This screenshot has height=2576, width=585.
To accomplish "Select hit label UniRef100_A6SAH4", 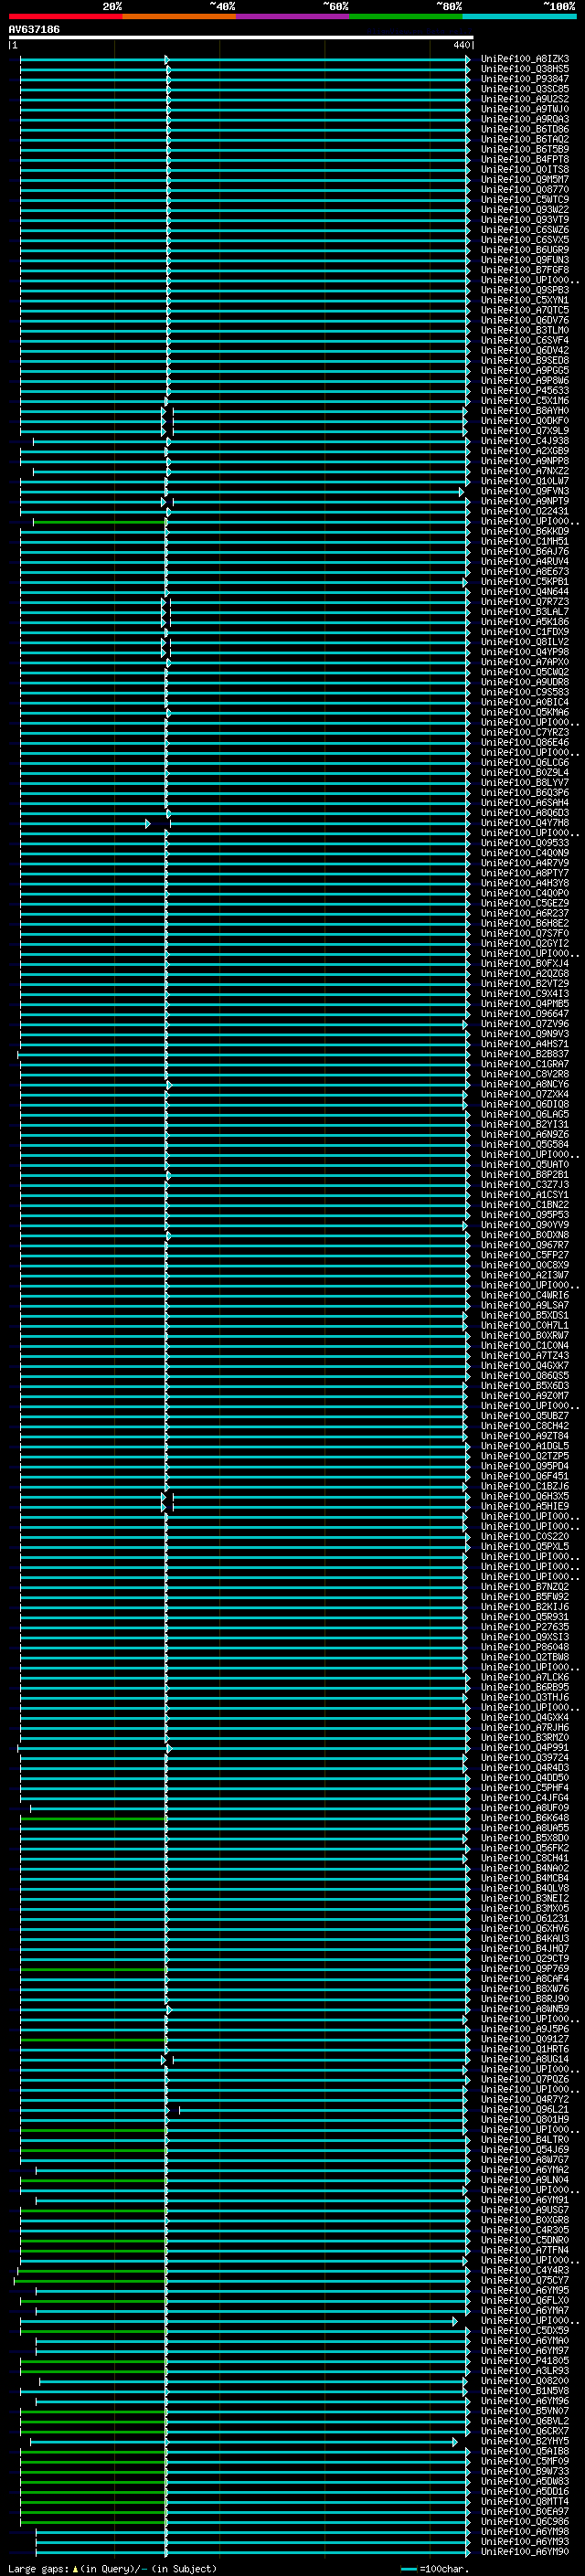I will coord(525,803).
